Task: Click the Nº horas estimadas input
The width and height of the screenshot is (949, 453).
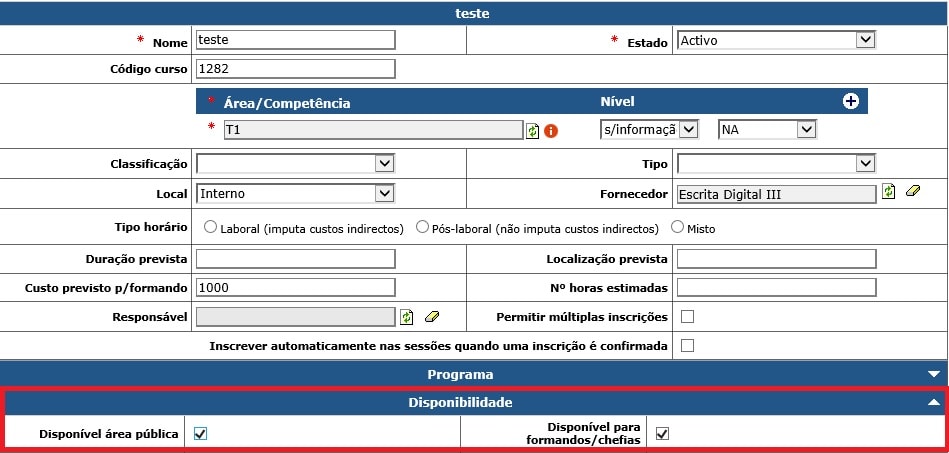Action: [777, 288]
